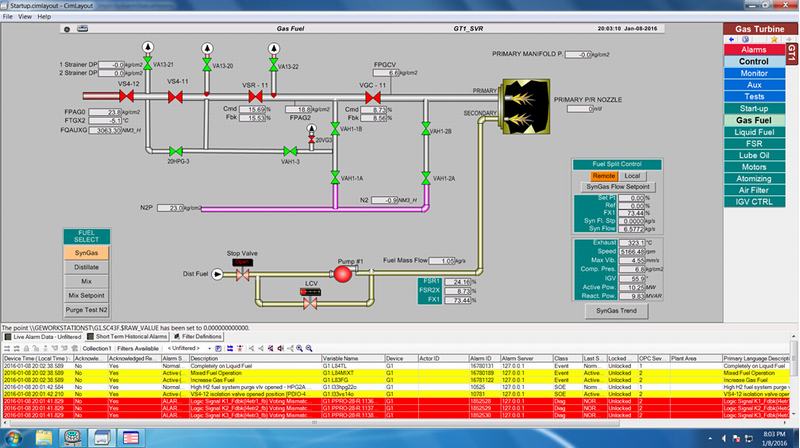Click the VAH1-1B purge valve

(x=335, y=129)
